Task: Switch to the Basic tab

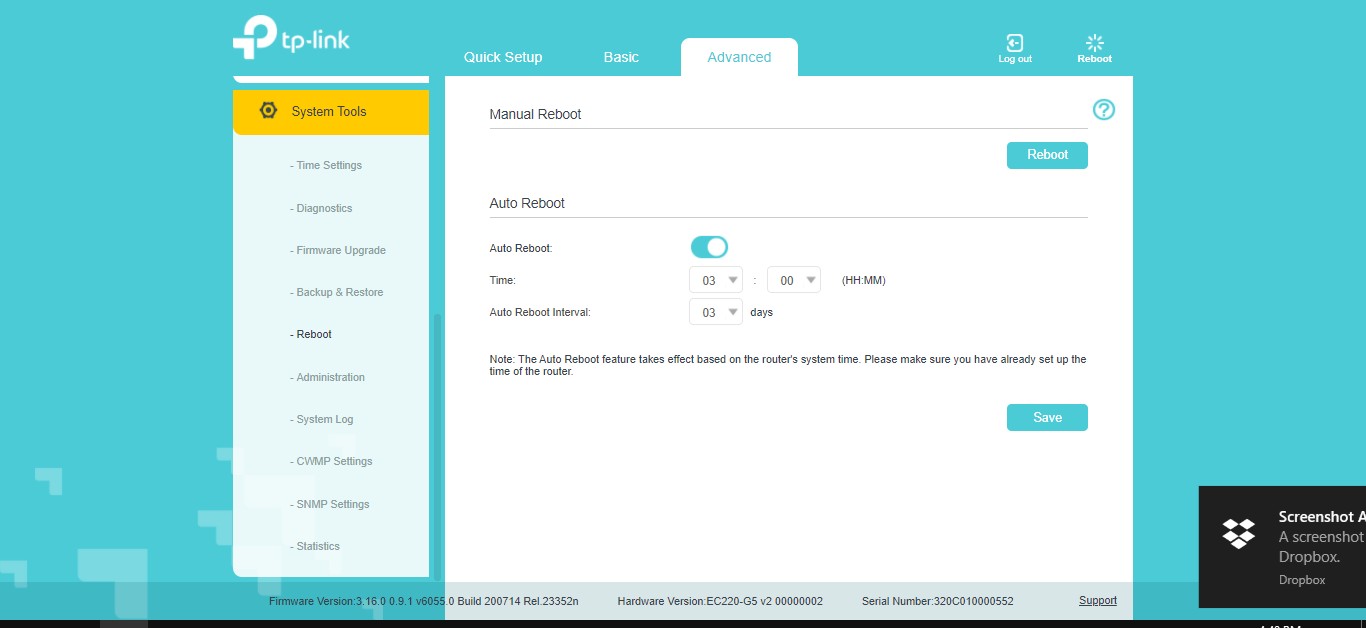Action: click(621, 57)
